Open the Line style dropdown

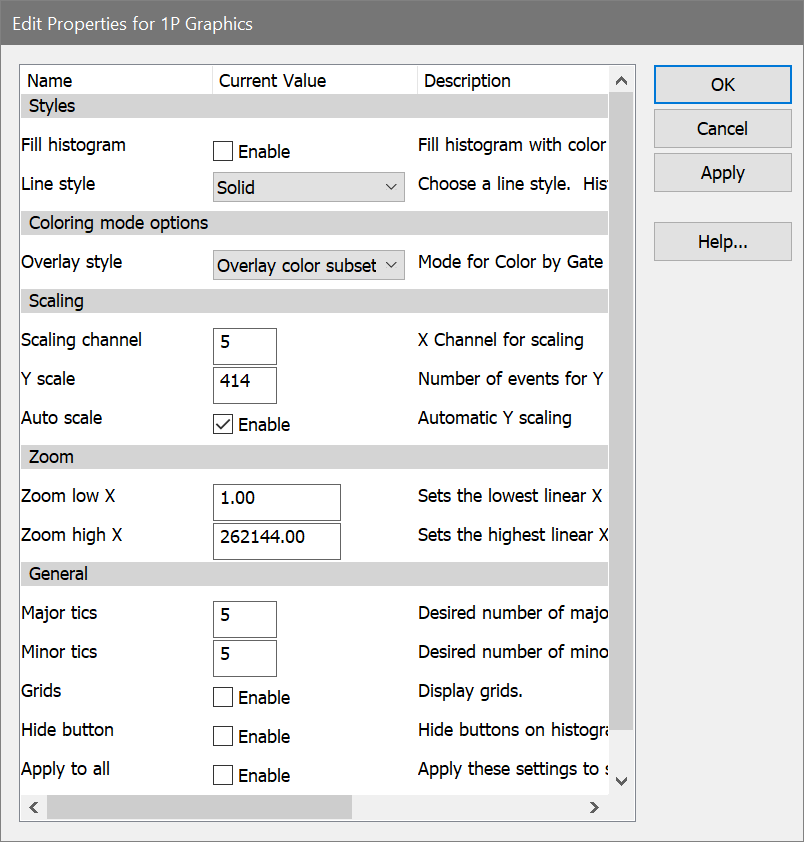tap(309, 187)
